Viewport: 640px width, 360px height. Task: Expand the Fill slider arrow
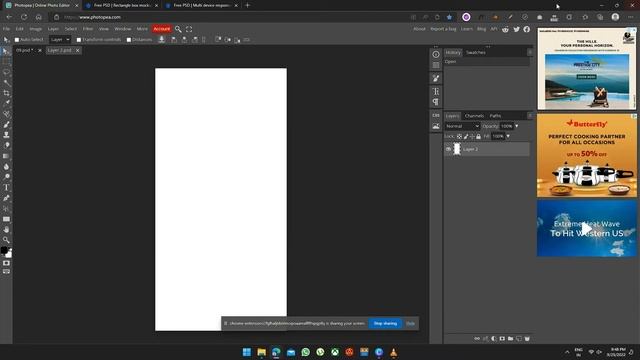pos(508,136)
